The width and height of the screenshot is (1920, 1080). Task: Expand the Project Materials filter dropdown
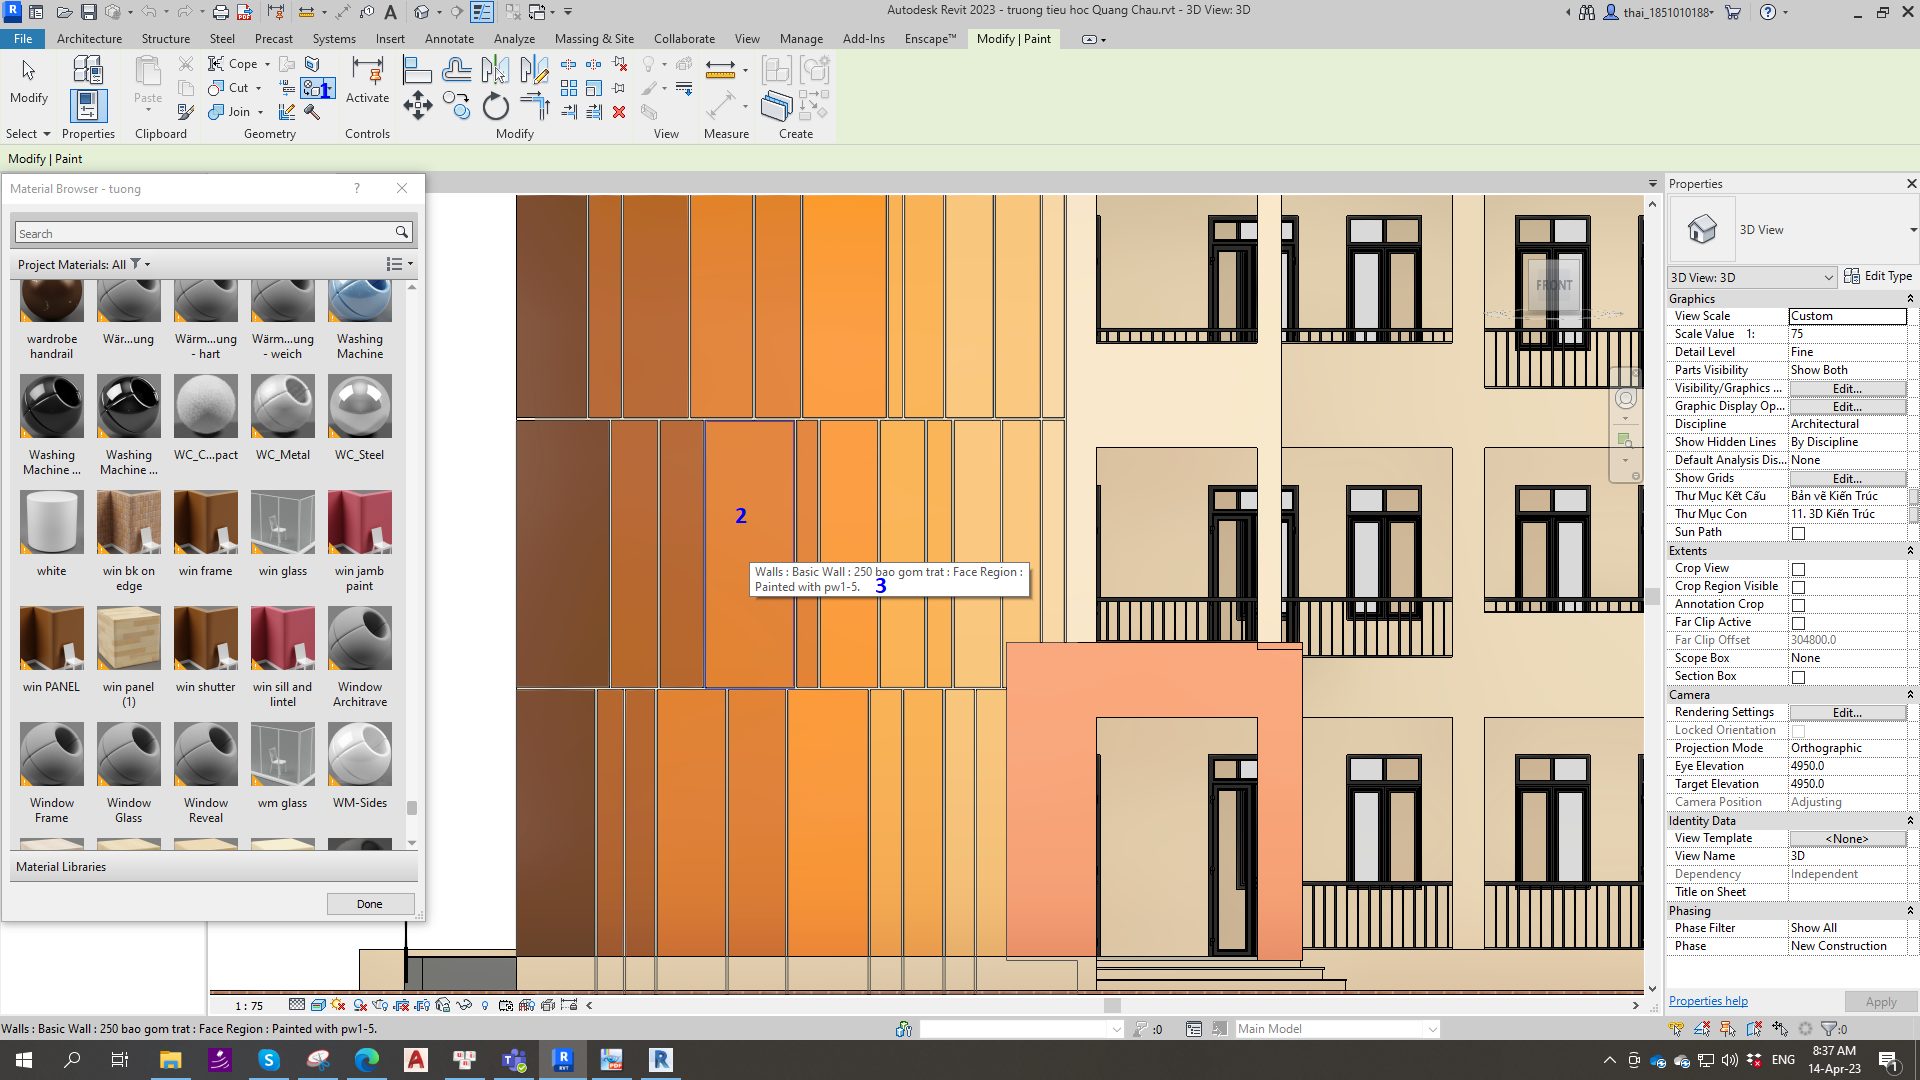(x=147, y=264)
